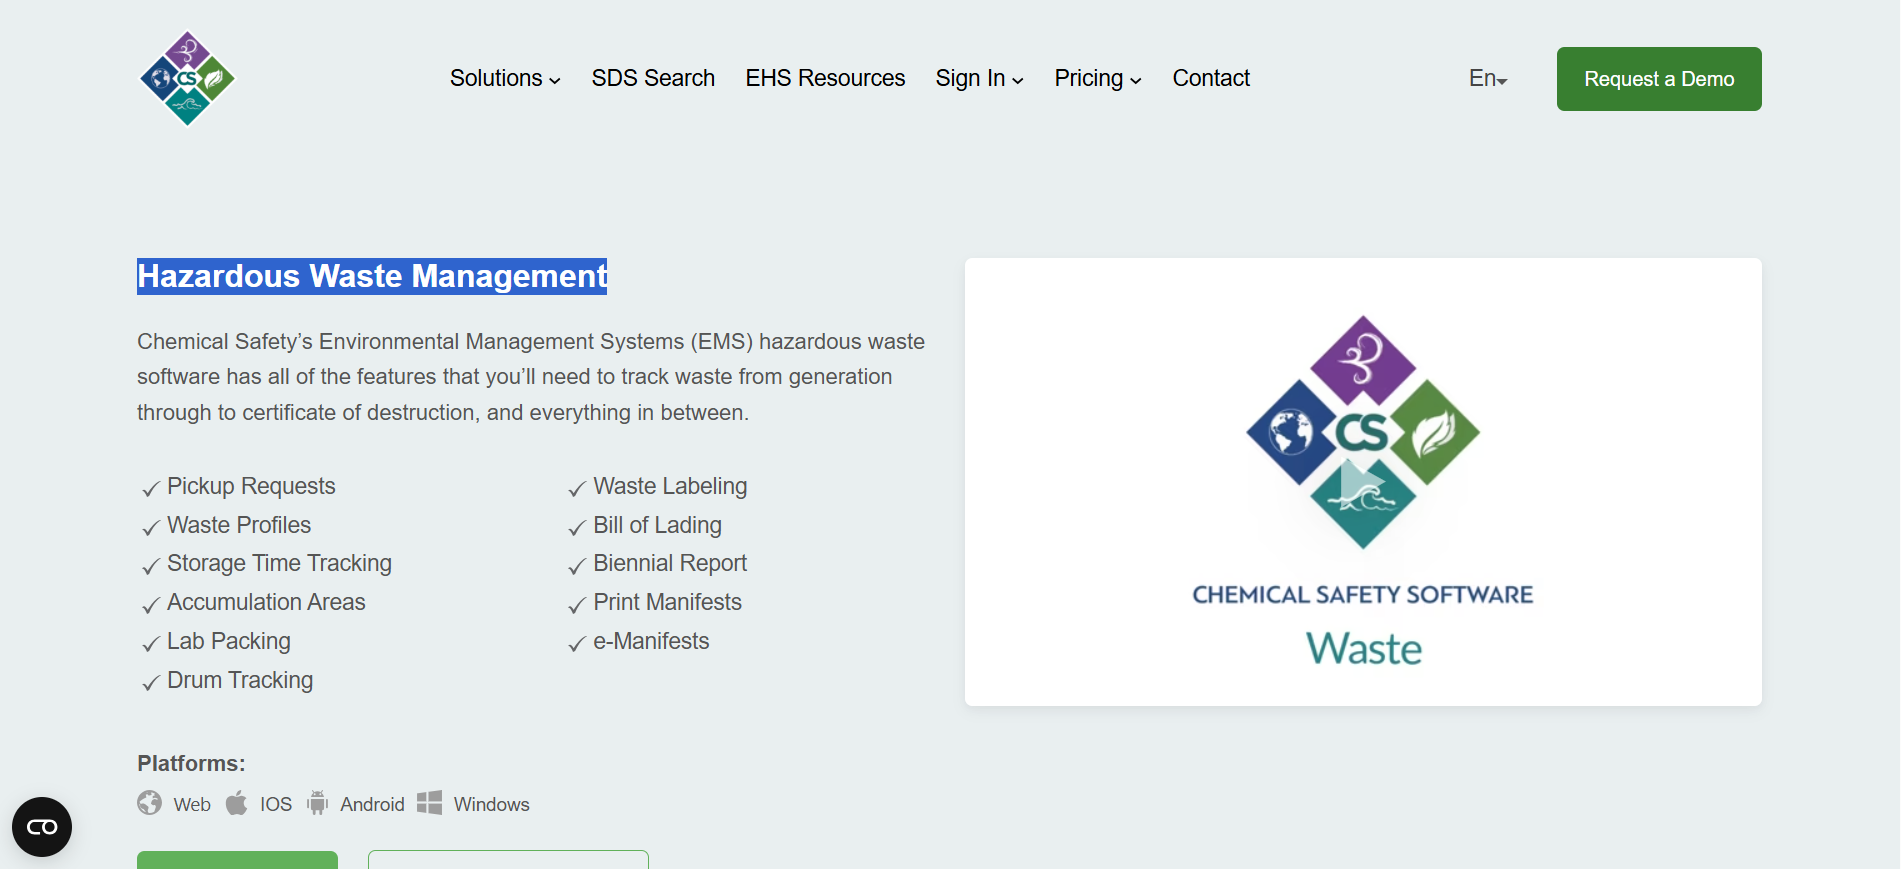This screenshot has height=869, width=1901.
Task: Click Print Manifests text
Action: coord(667,602)
